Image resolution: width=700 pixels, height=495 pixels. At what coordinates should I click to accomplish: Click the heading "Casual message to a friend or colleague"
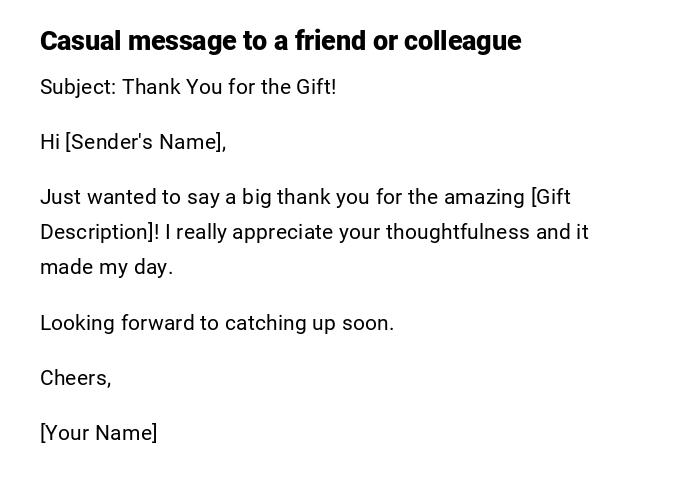(x=280, y=41)
